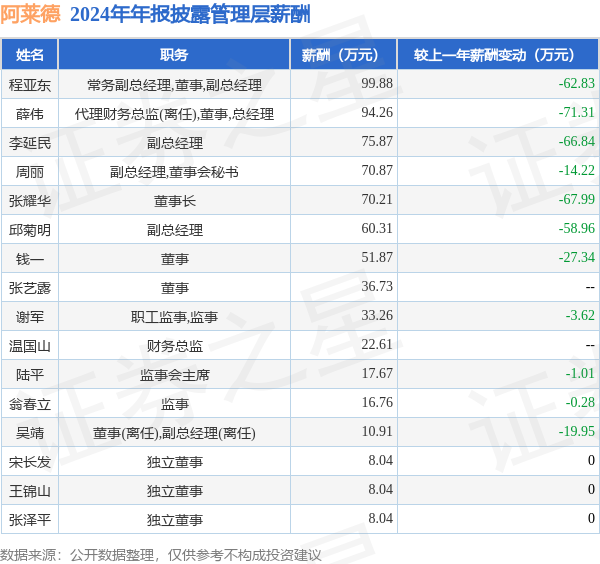
Task: Click change value -14.22
Action: [x=577, y=170]
